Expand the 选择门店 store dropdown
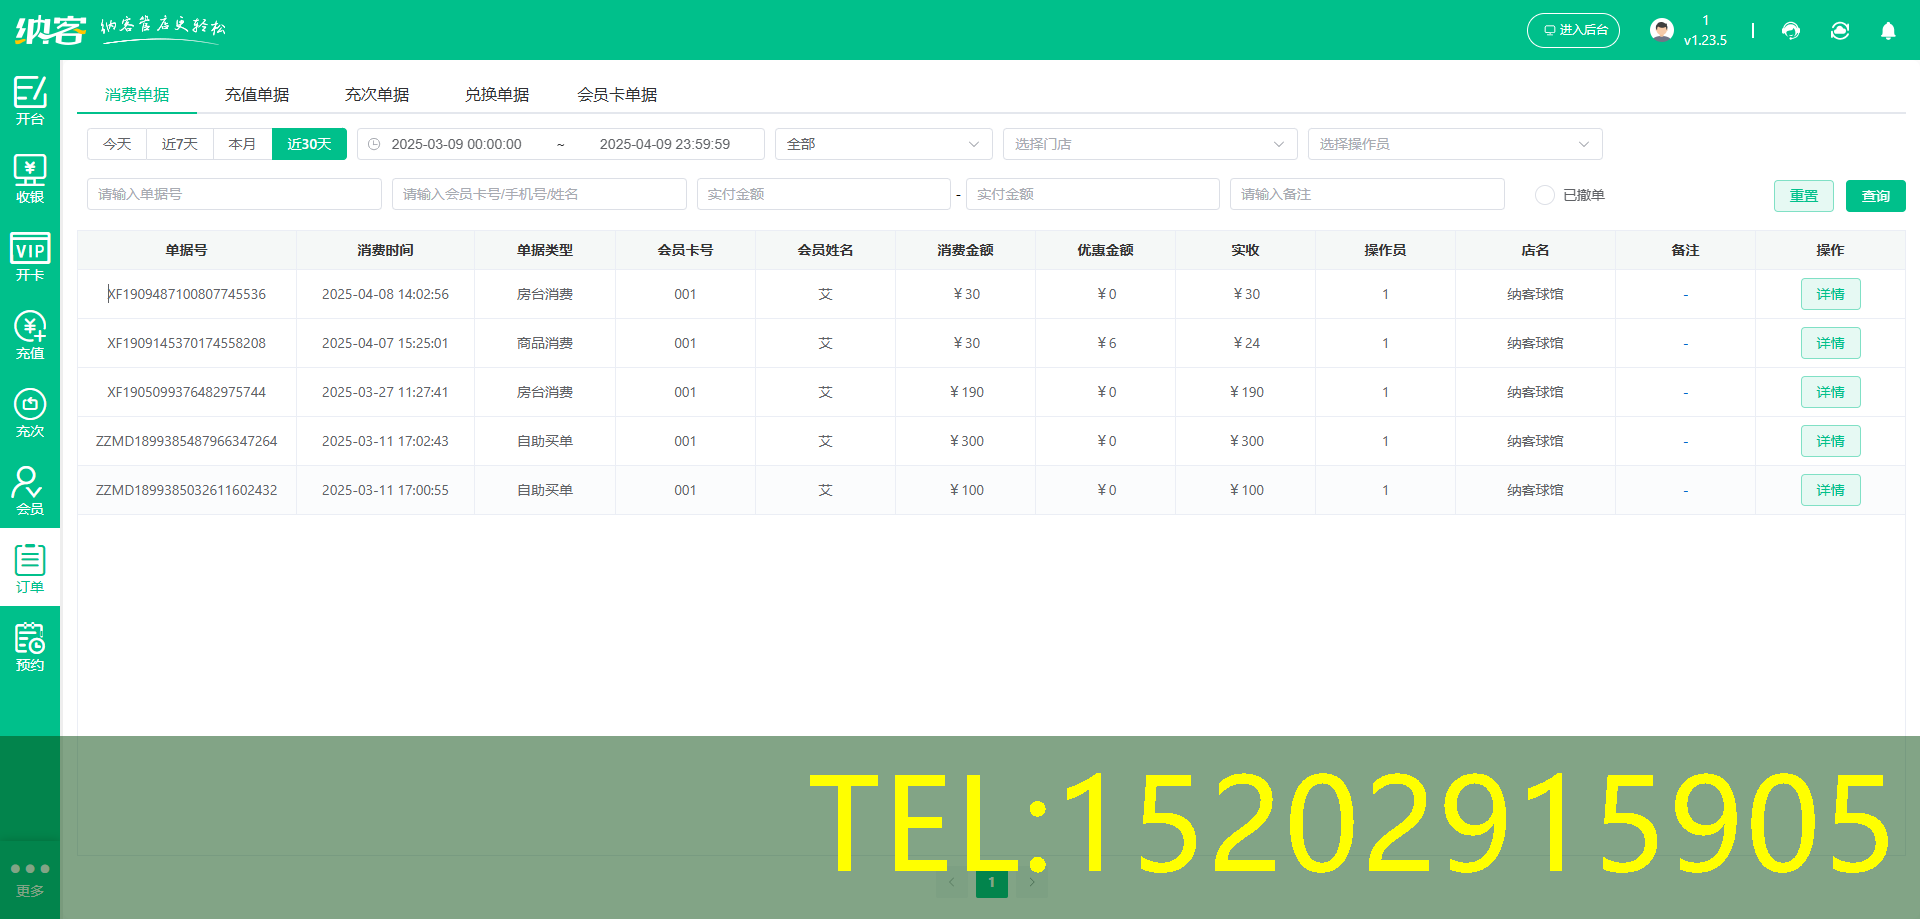 click(x=1150, y=143)
